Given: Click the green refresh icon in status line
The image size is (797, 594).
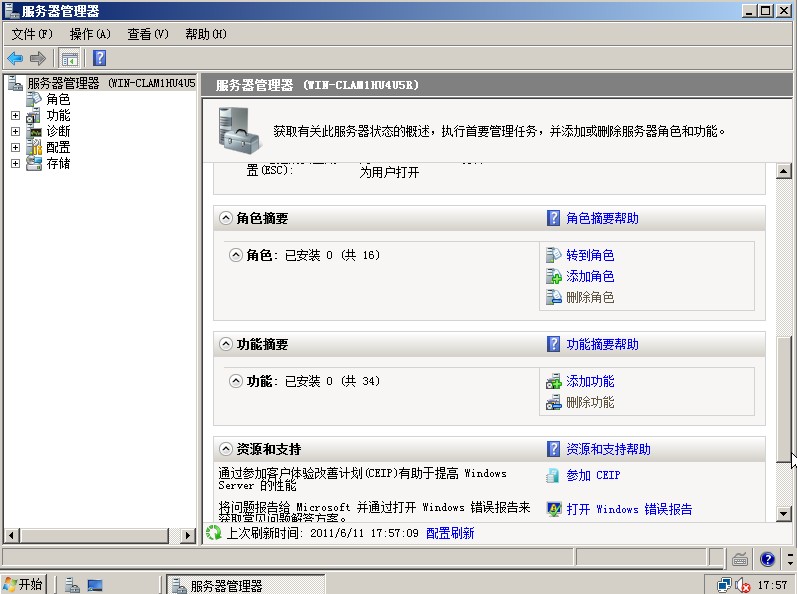Looking at the screenshot, I should click(x=213, y=533).
